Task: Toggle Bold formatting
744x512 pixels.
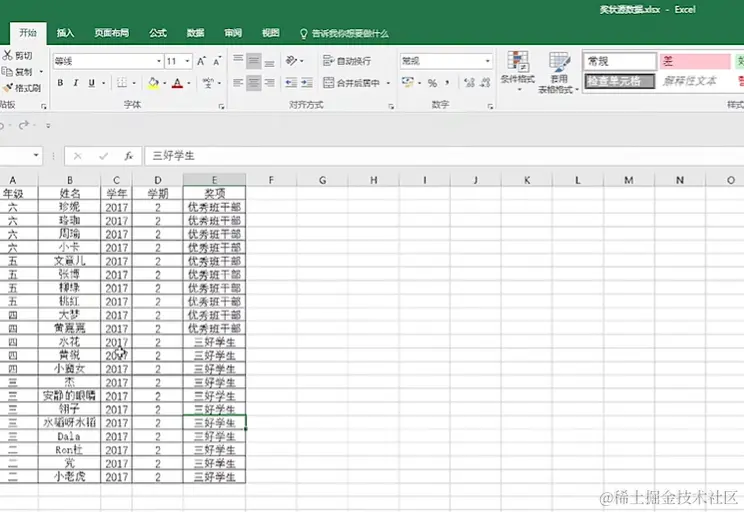Action: pyautogui.click(x=60, y=83)
